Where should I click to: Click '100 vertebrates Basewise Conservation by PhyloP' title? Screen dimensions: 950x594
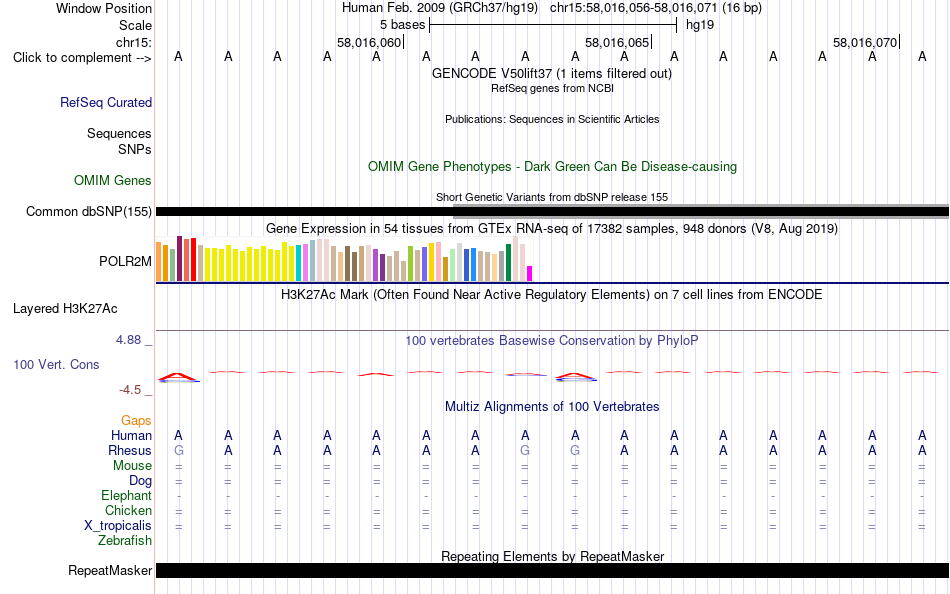pyautogui.click(x=552, y=341)
